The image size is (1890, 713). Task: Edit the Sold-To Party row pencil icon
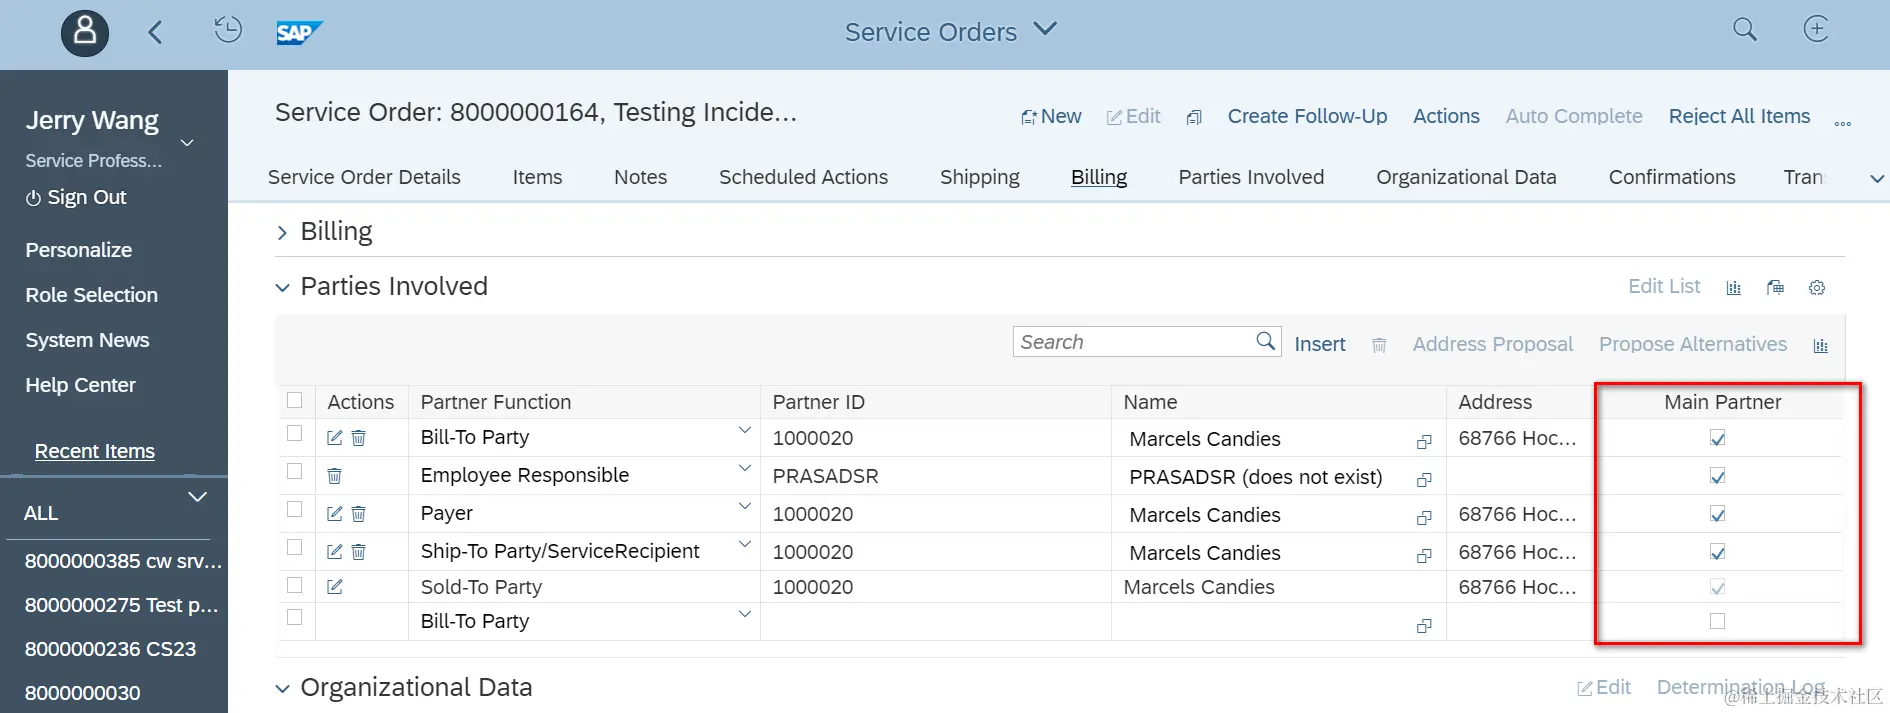pos(335,587)
